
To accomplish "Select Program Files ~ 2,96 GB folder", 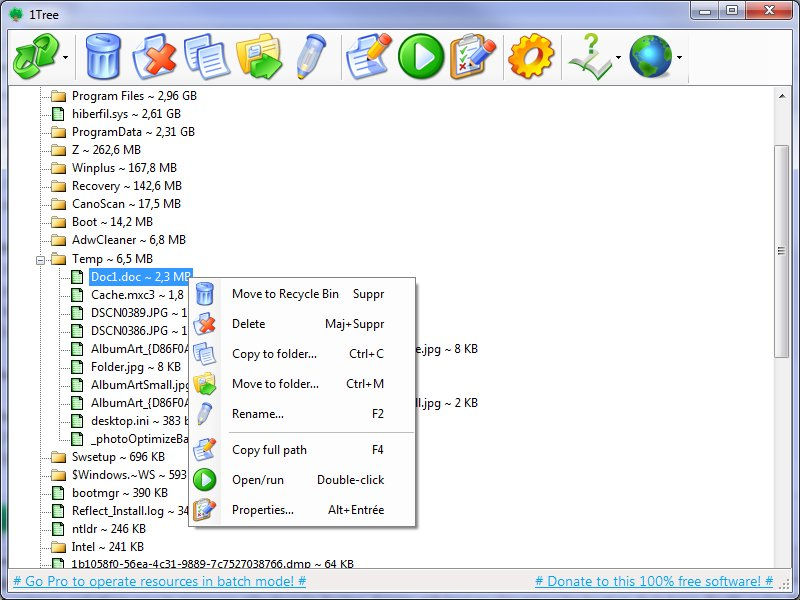I will coord(134,96).
